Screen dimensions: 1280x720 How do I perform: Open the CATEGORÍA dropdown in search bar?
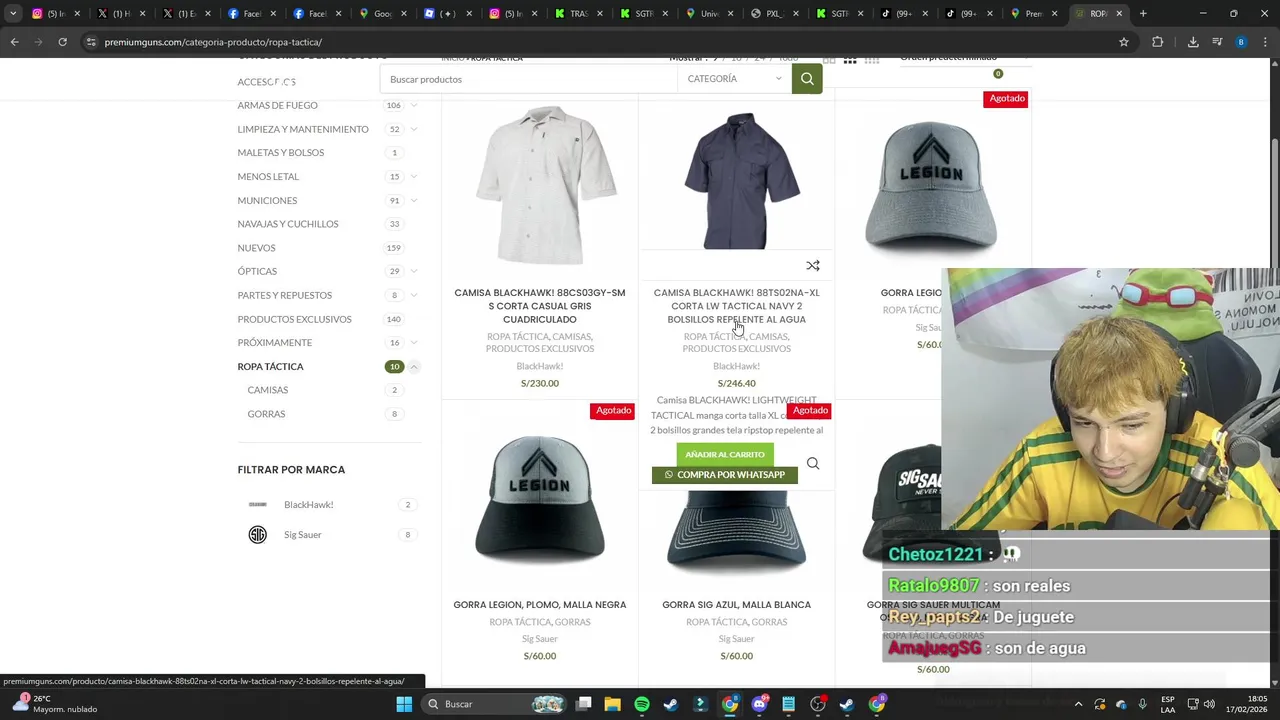[733, 79]
